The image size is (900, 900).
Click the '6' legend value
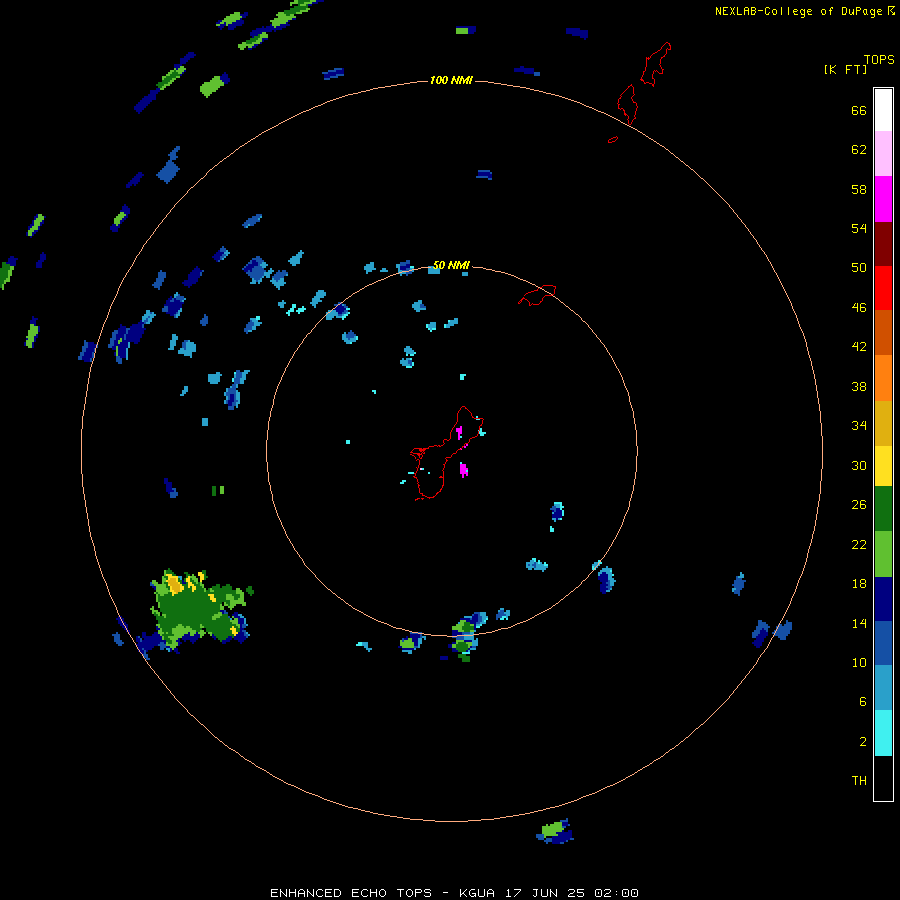tap(863, 702)
